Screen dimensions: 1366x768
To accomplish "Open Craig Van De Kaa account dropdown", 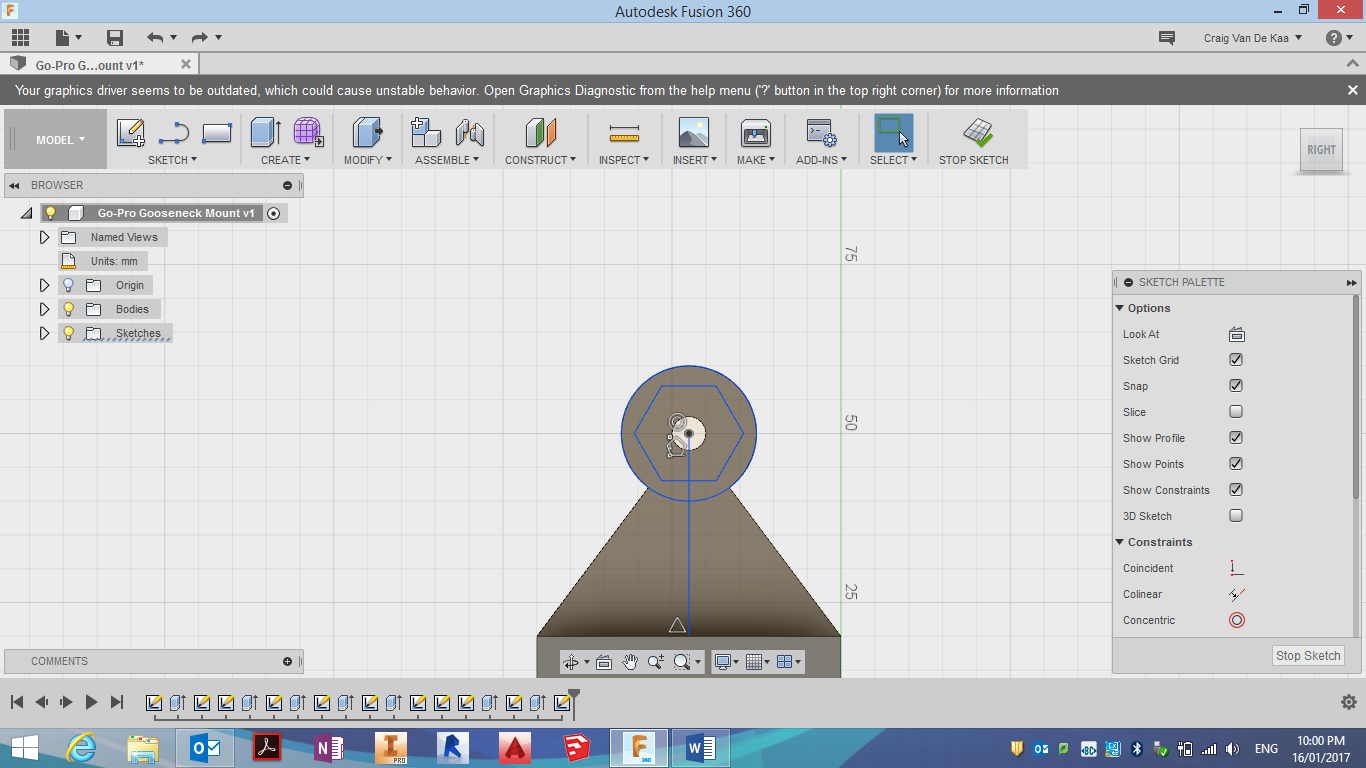I will [x=1253, y=38].
